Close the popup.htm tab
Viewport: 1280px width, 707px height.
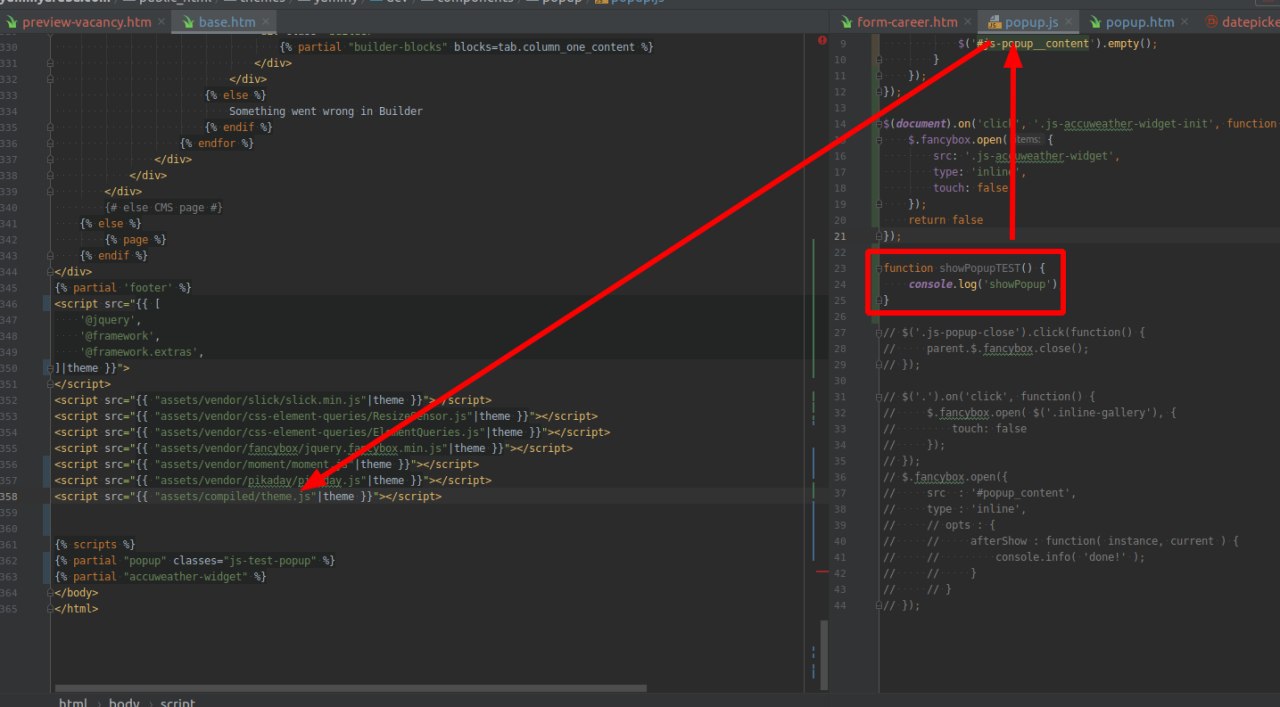pyautogui.click(x=1185, y=22)
